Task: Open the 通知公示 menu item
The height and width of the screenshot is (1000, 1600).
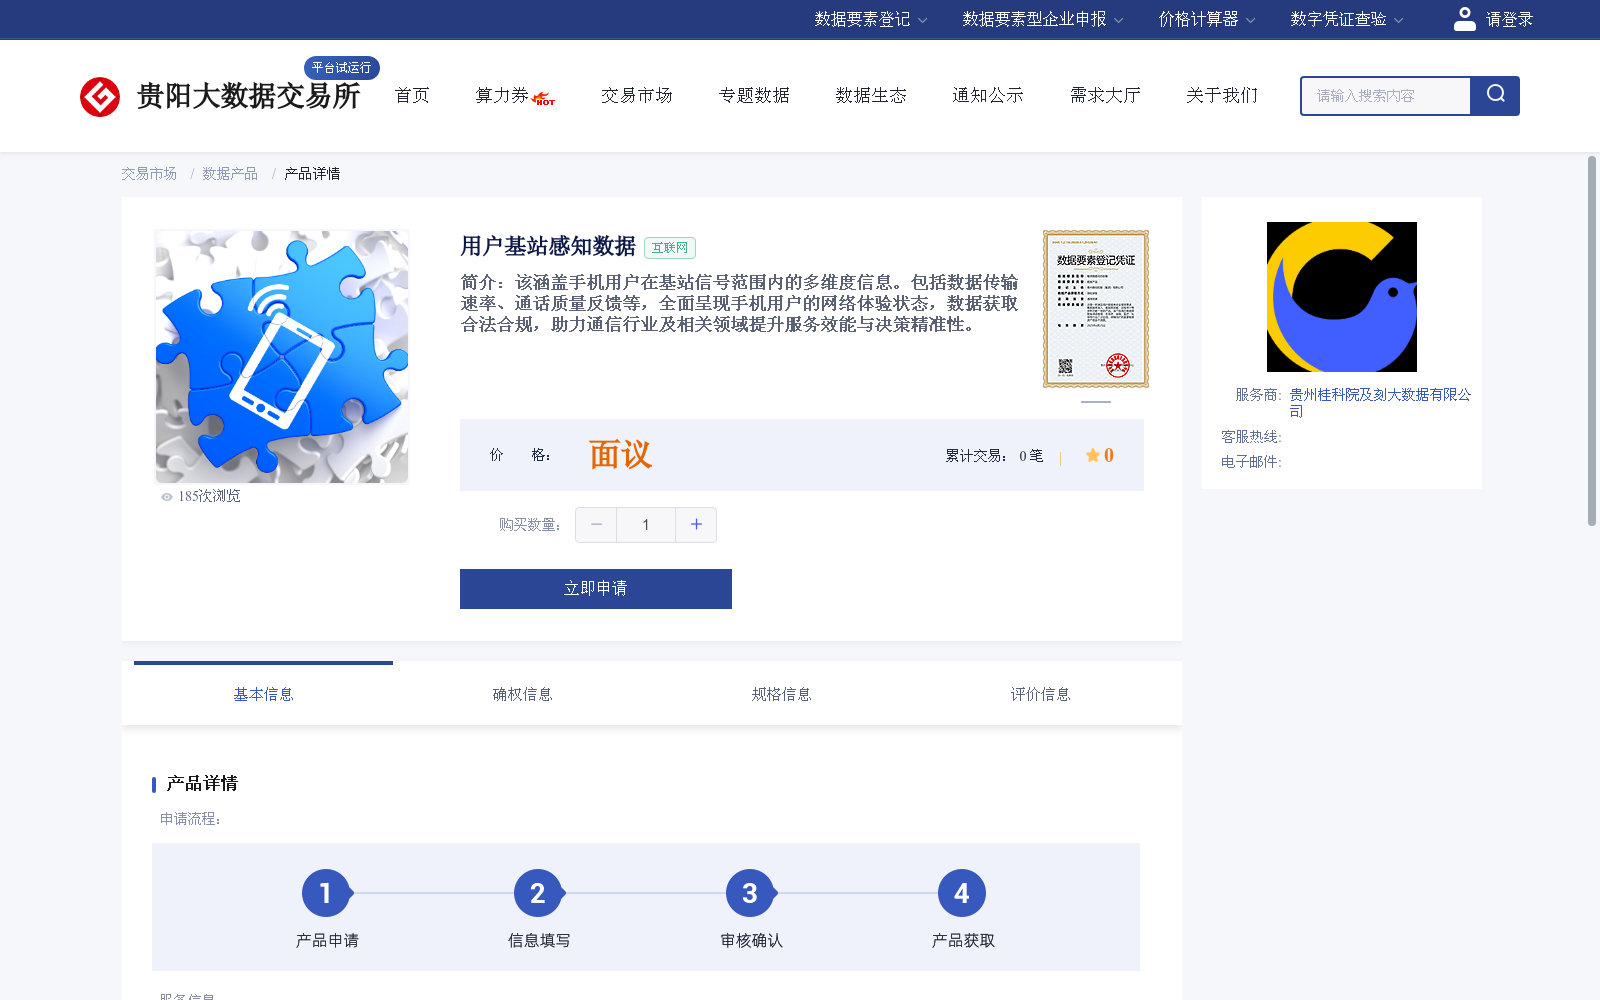Action: pyautogui.click(x=988, y=95)
